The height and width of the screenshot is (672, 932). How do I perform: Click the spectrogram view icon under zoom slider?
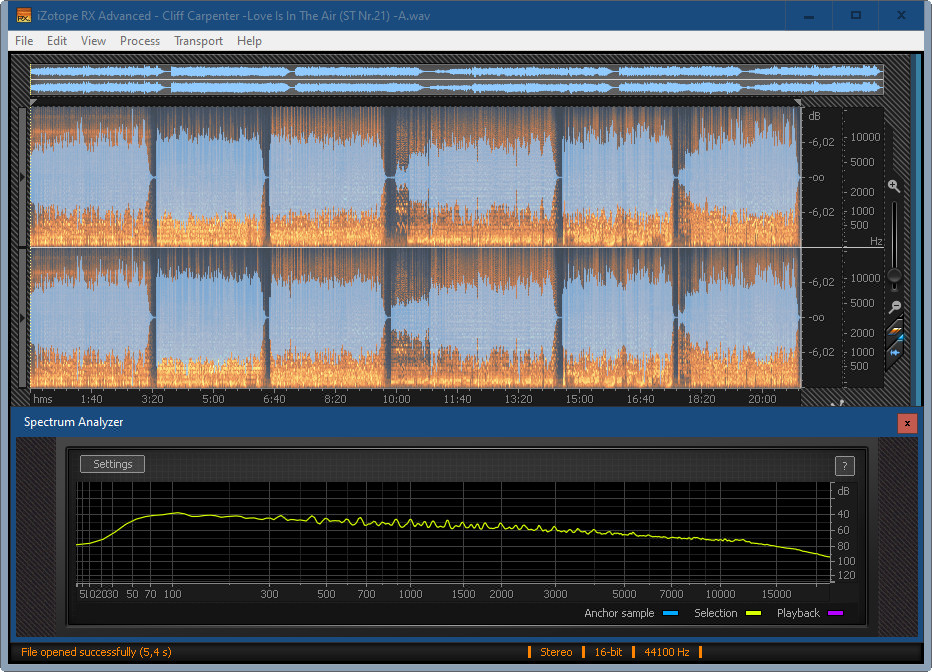[x=895, y=330]
